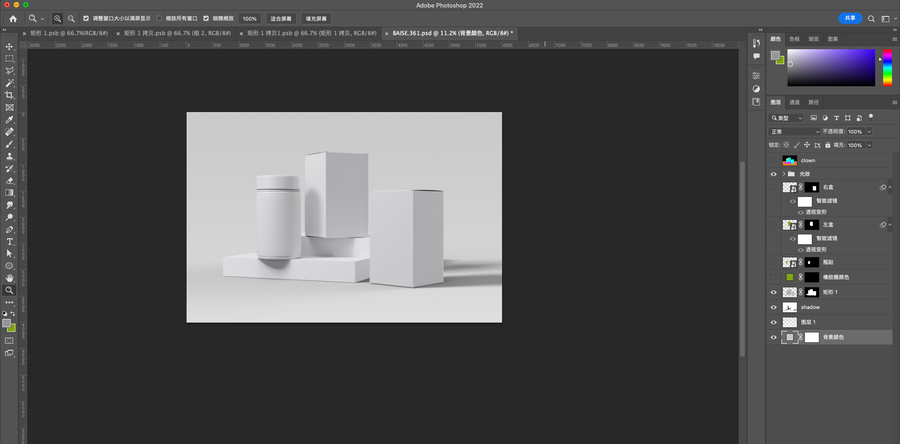Open the 填充 fill dropdown arrow
Viewport: 900px width, 444px height.
(x=869, y=146)
